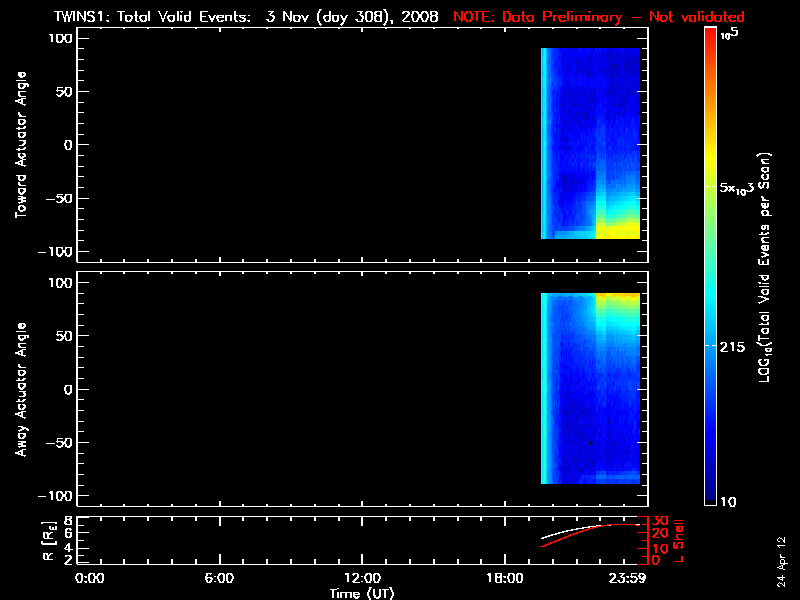Click the yellow hotspot in Toward panel

pos(618,228)
